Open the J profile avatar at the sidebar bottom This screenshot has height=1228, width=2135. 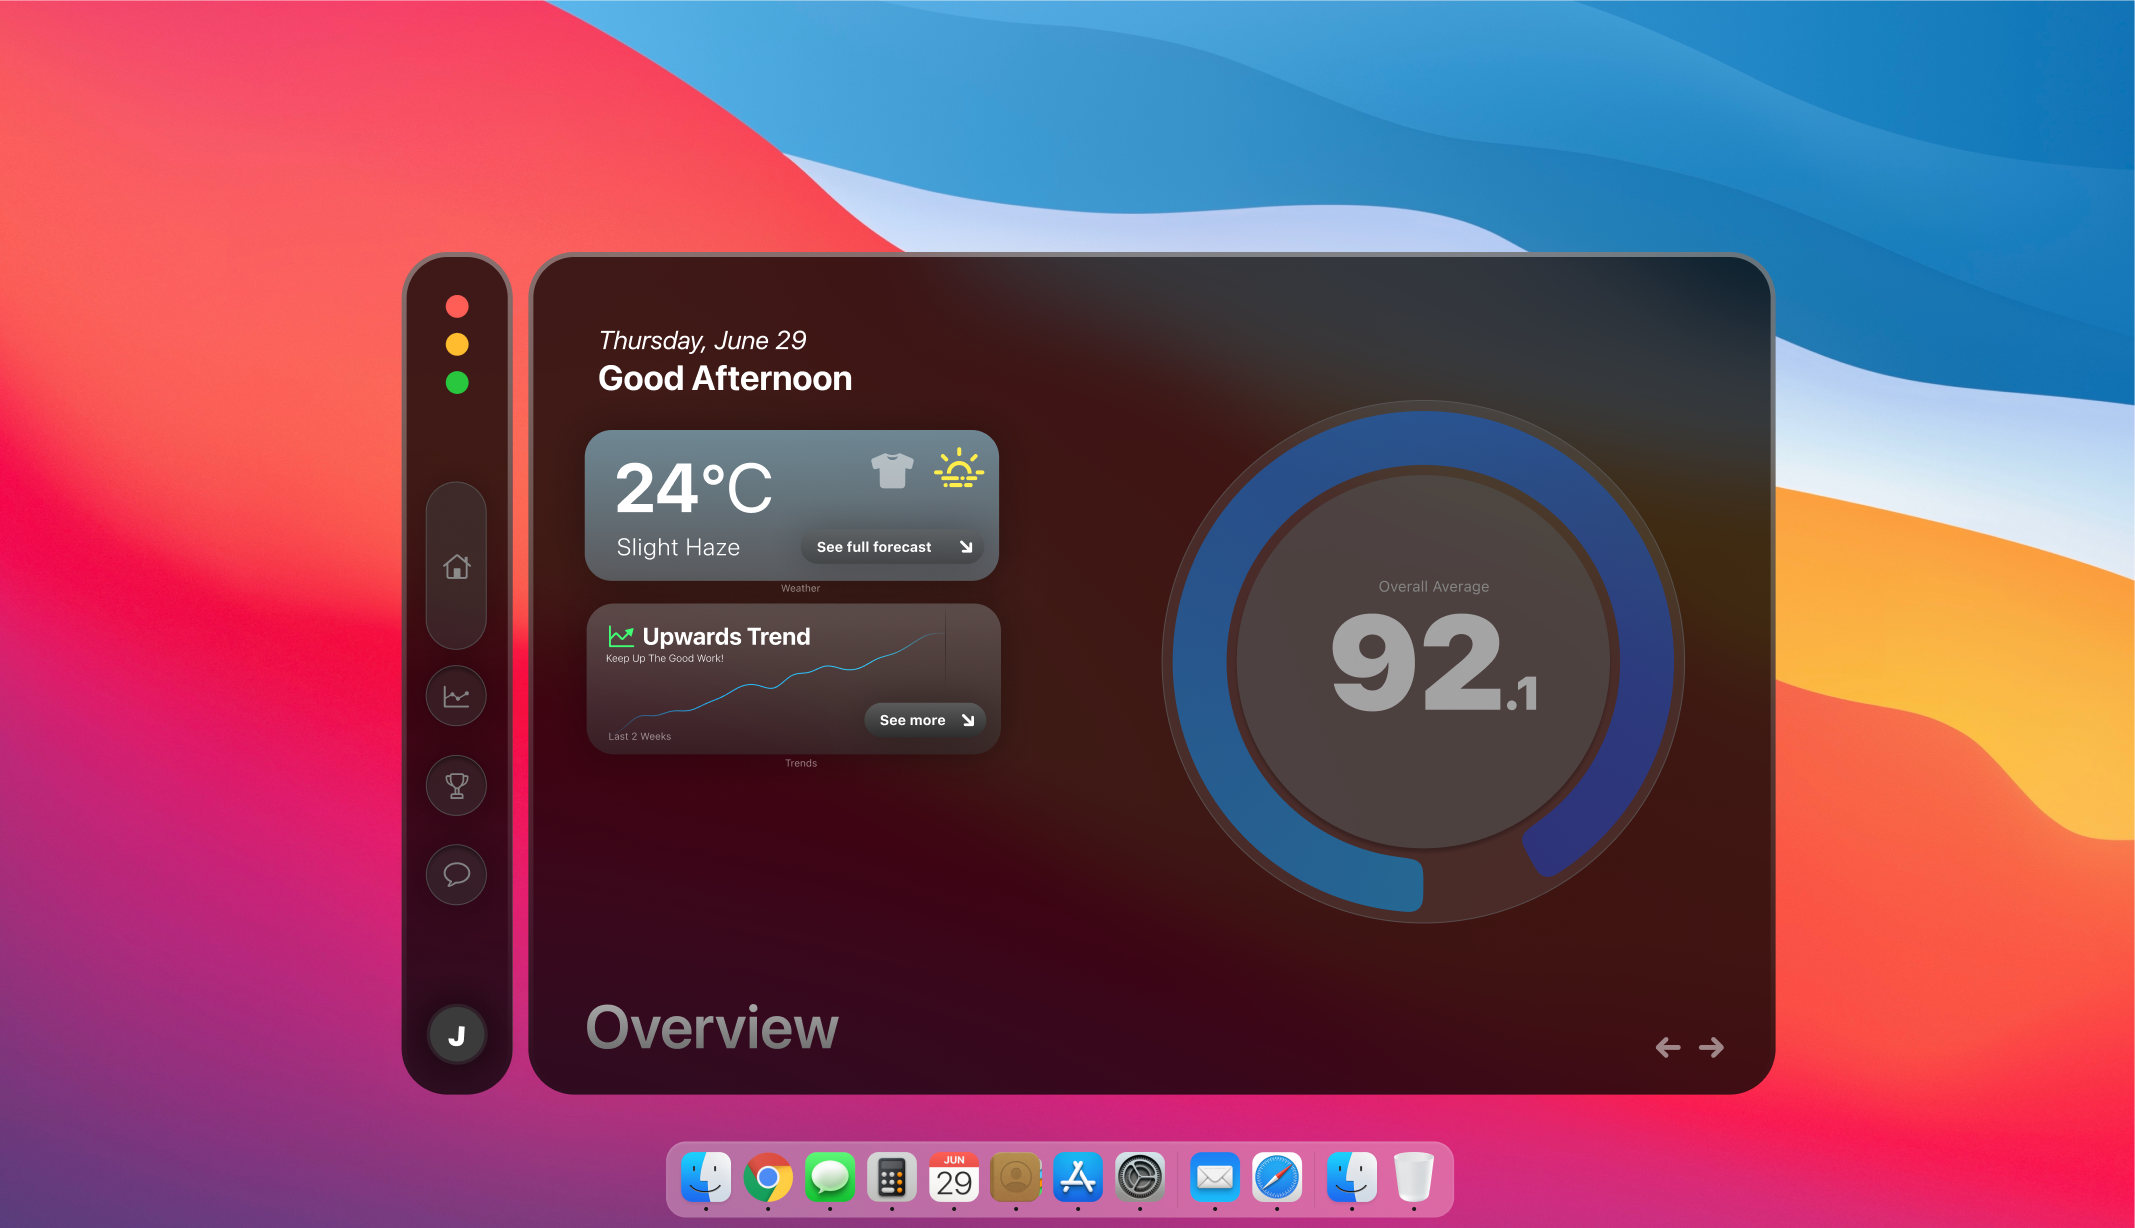456,1035
